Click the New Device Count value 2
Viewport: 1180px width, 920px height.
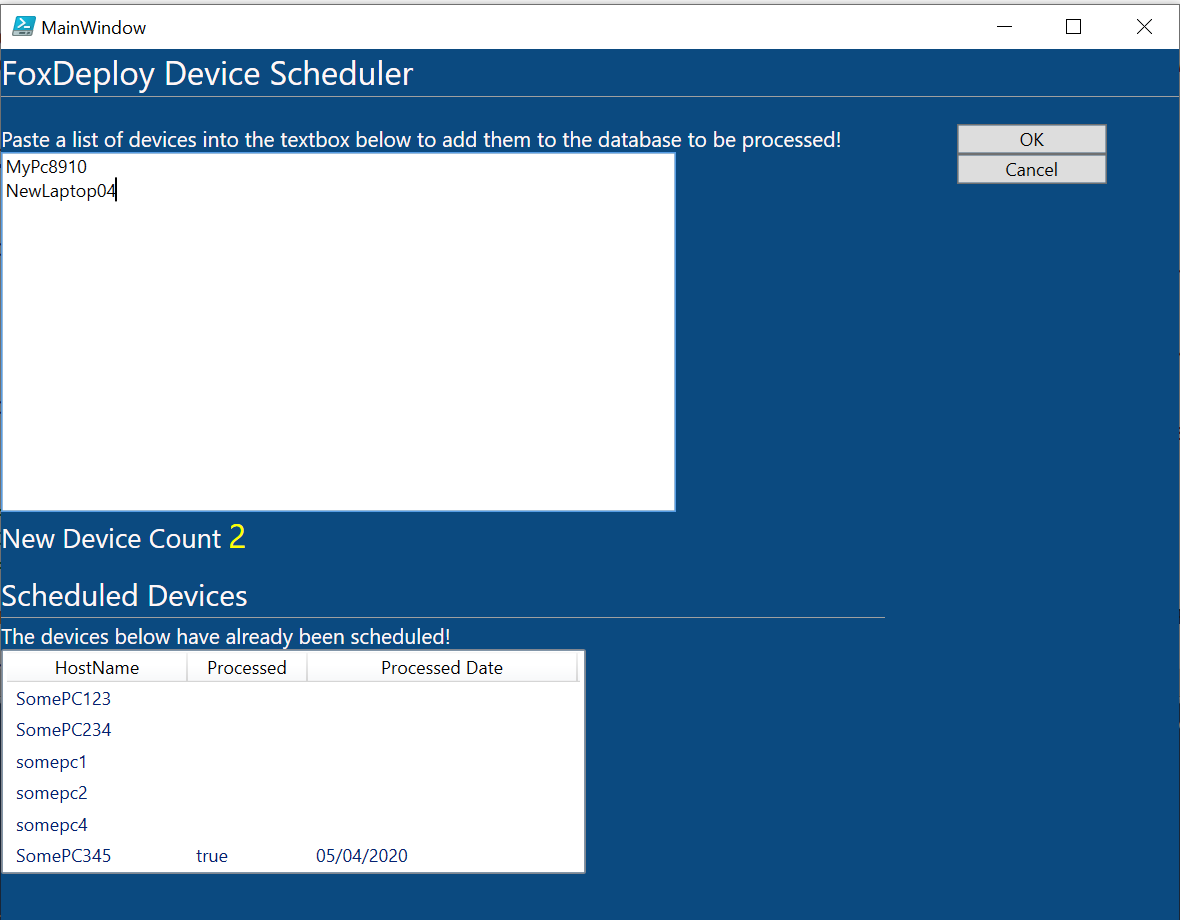[x=237, y=537]
